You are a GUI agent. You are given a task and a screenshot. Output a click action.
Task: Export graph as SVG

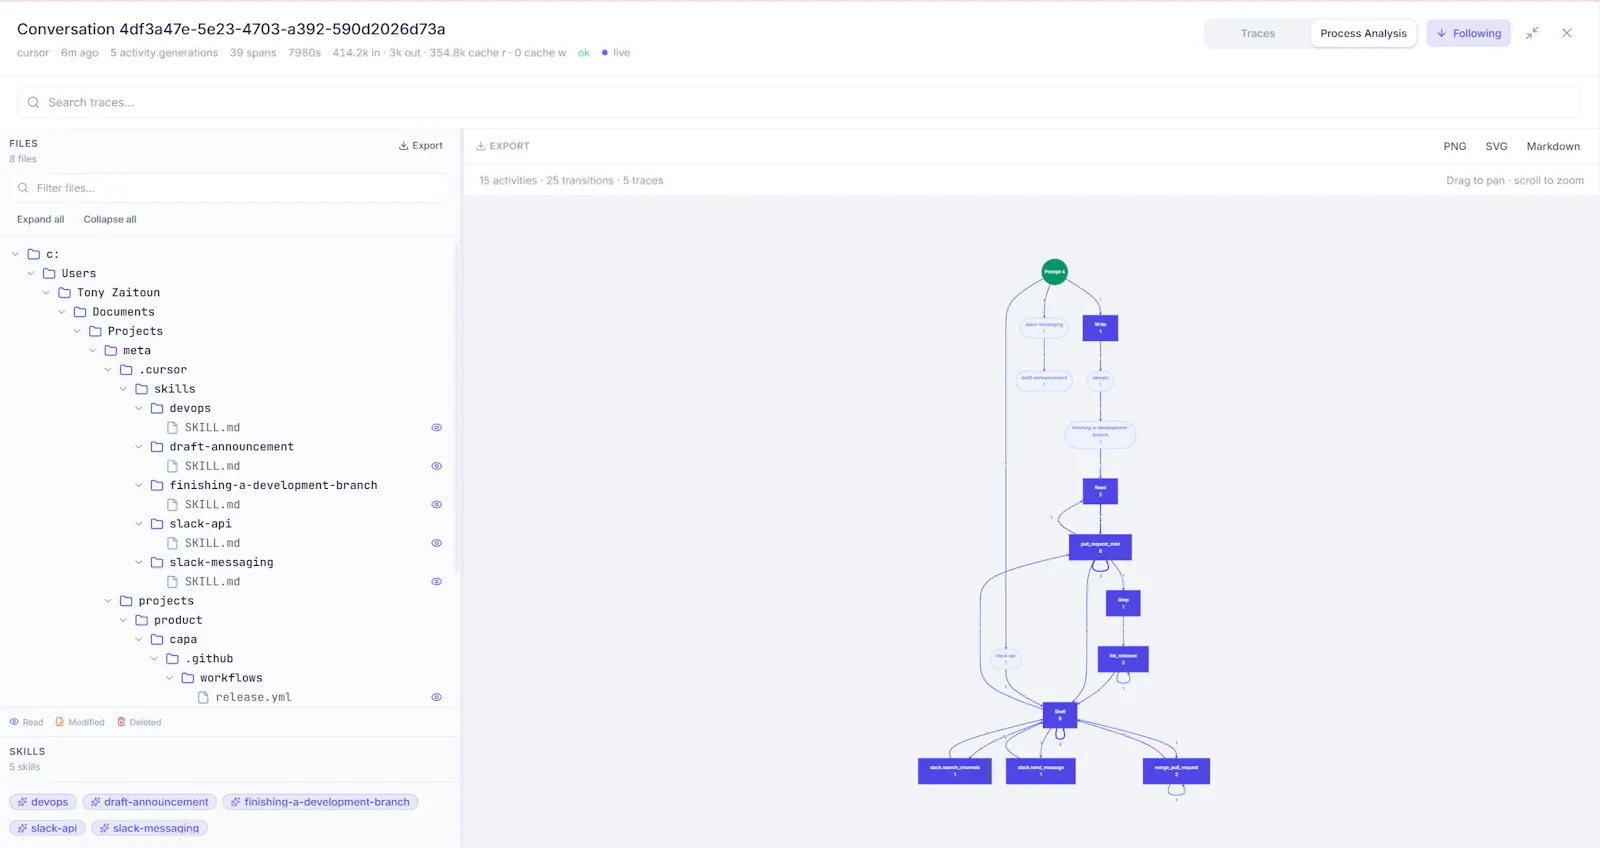coord(1496,146)
